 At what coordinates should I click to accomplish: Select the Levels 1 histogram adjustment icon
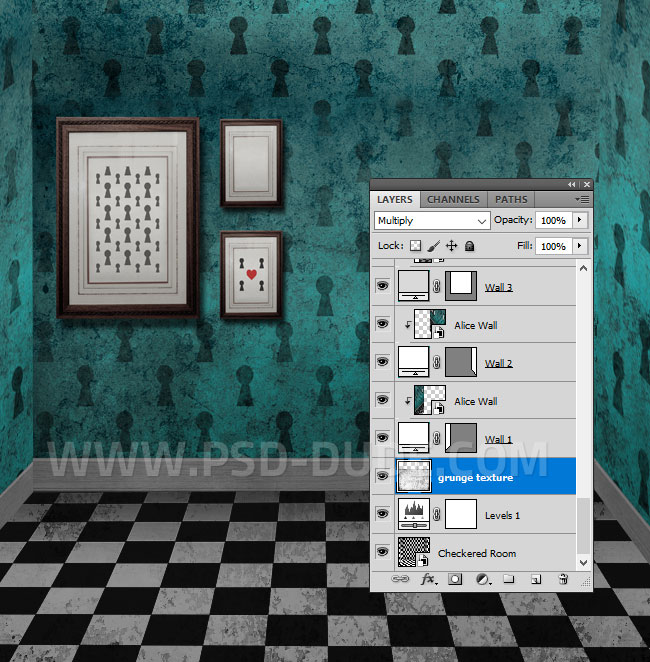(414, 514)
